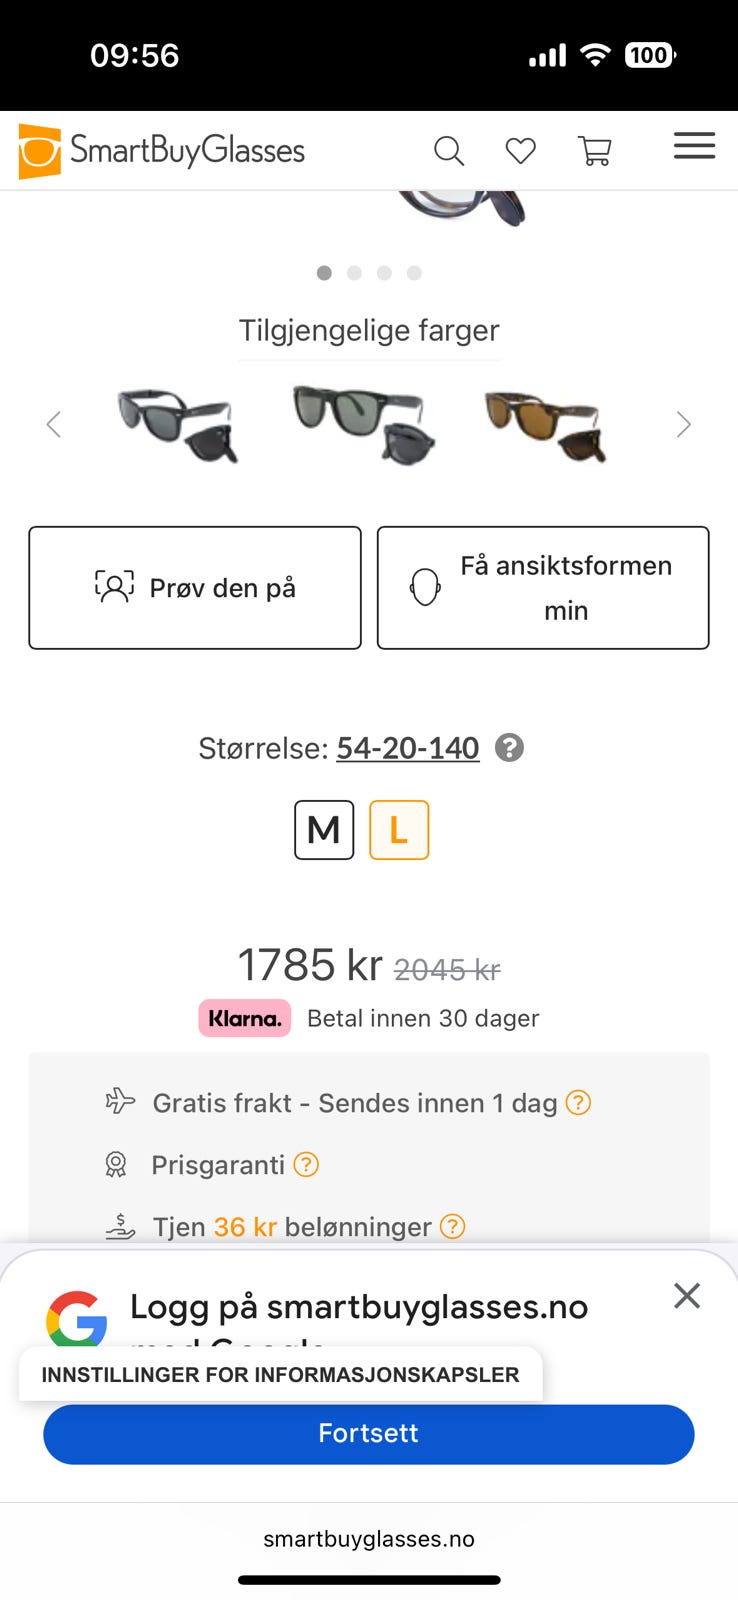Screen dimensions: 738x1600
Task: Click the size help question mark icon
Action: 510,748
